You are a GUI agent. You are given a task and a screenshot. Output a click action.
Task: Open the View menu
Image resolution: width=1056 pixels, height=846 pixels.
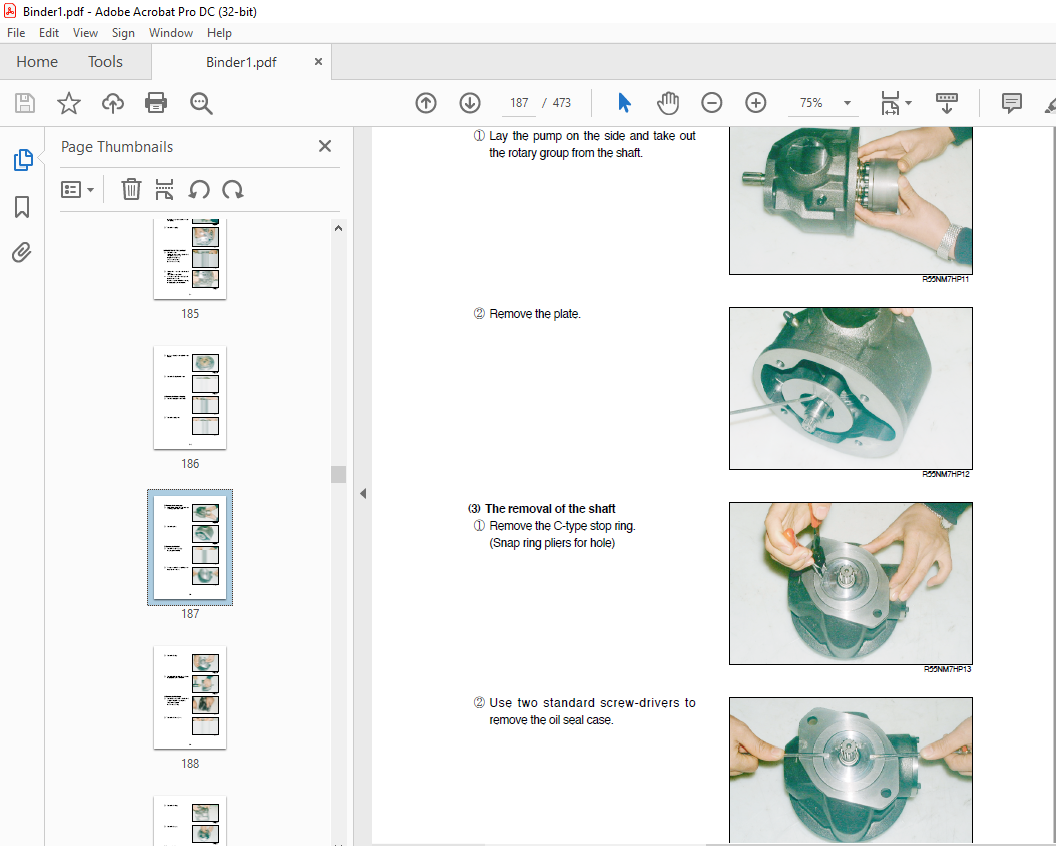[x=86, y=33]
